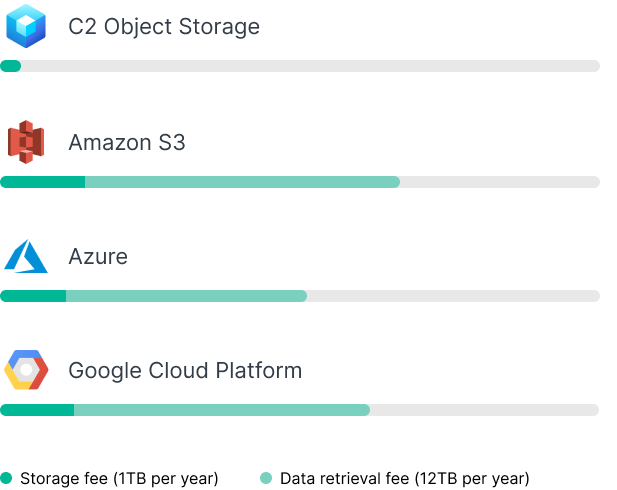Click the short green C2 storage fee bar

pyautogui.click(x=11, y=66)
